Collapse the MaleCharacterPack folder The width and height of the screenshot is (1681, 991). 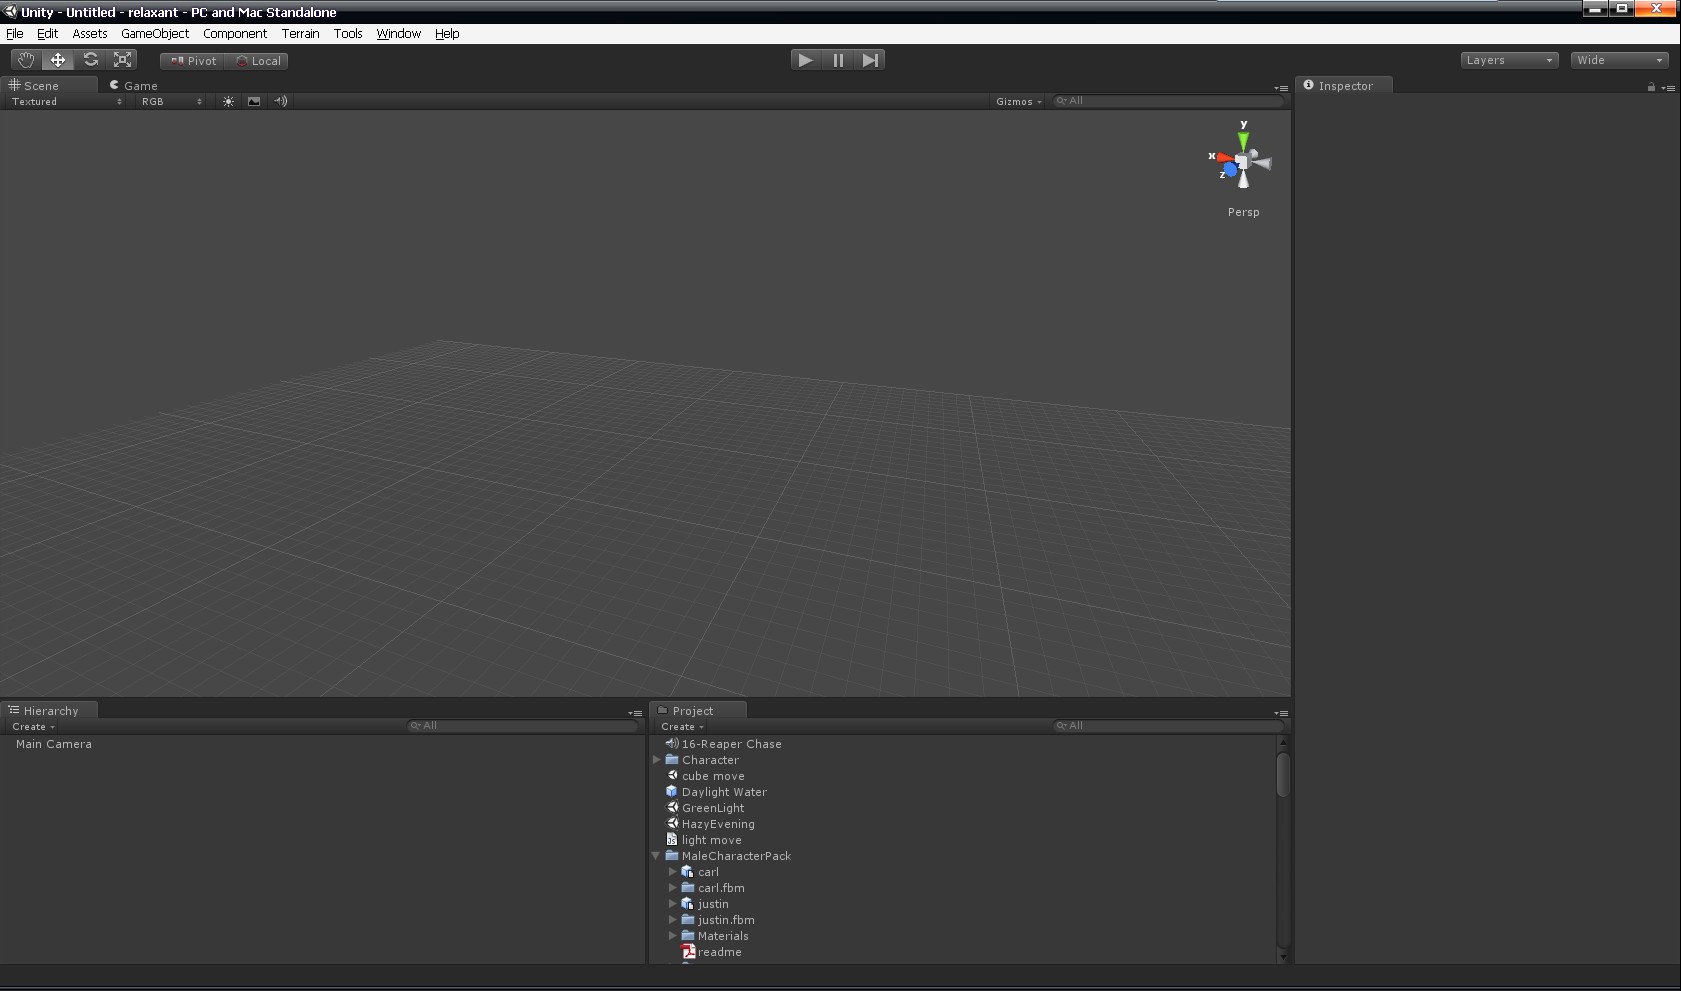pyautogui.click(x=657, y=856)
